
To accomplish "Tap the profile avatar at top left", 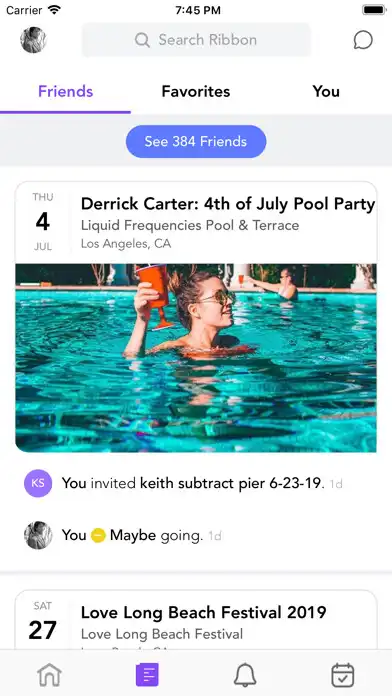I will click(x=33, y=40).
